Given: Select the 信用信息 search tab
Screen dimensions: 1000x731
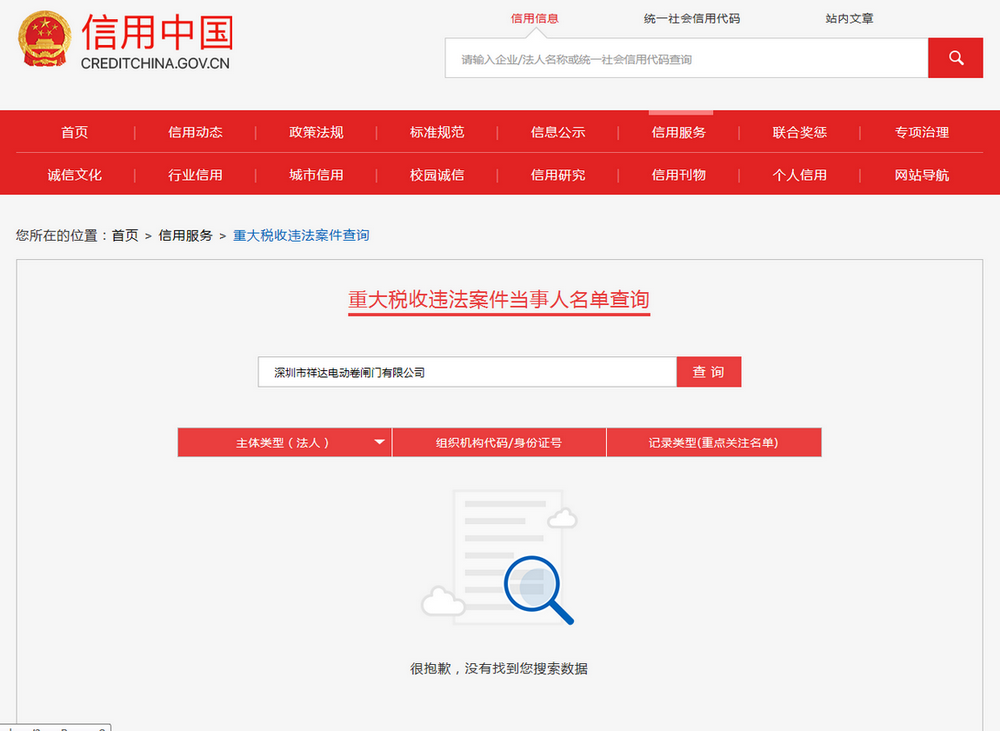Looking at the screenshot, I should [534, 18].
